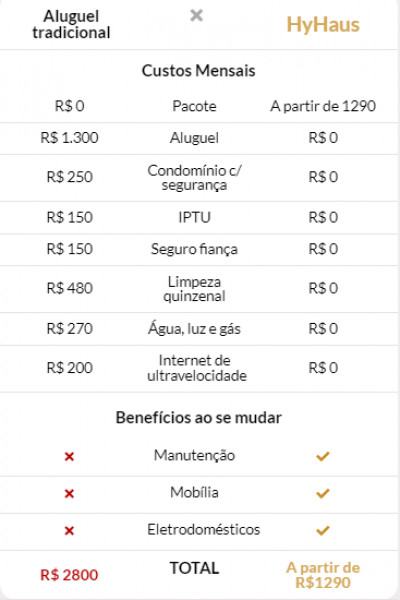Select the Condomínio c/ segurança label
This screenshot has height=600, width=400.
pyautogui.click(x=194, y=178)
